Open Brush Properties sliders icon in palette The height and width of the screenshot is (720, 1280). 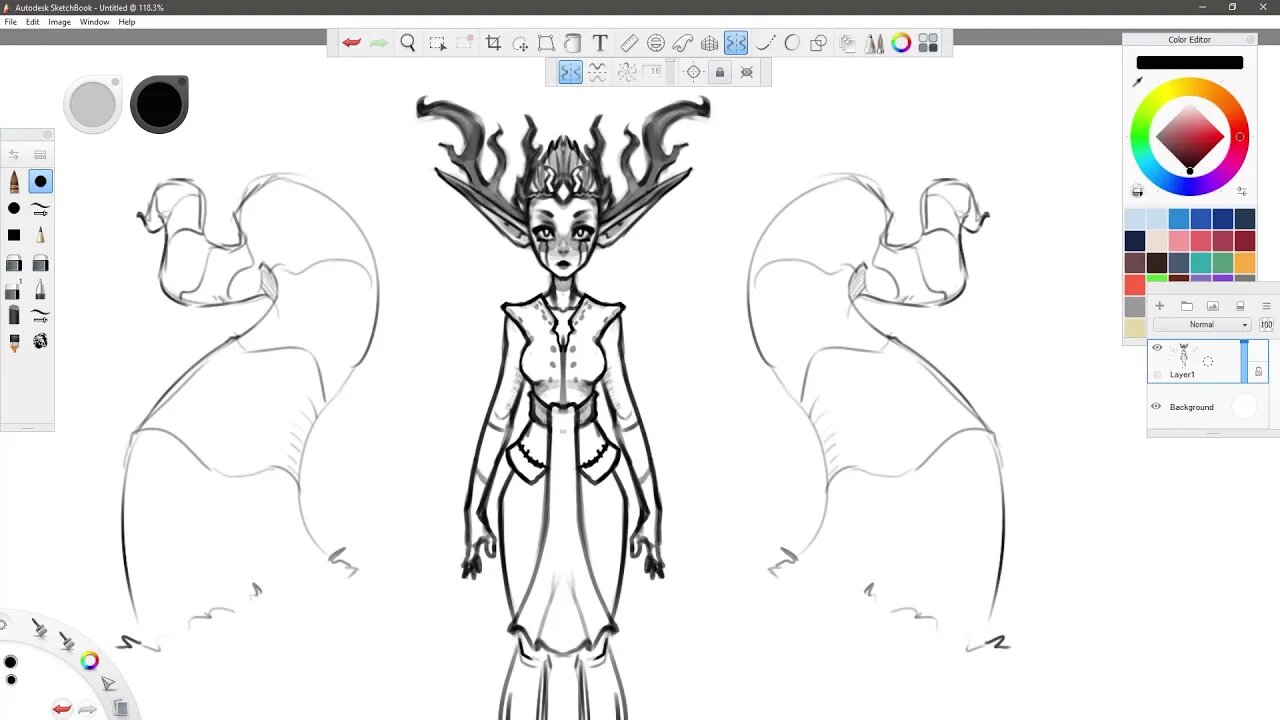[x=14, y=154]
